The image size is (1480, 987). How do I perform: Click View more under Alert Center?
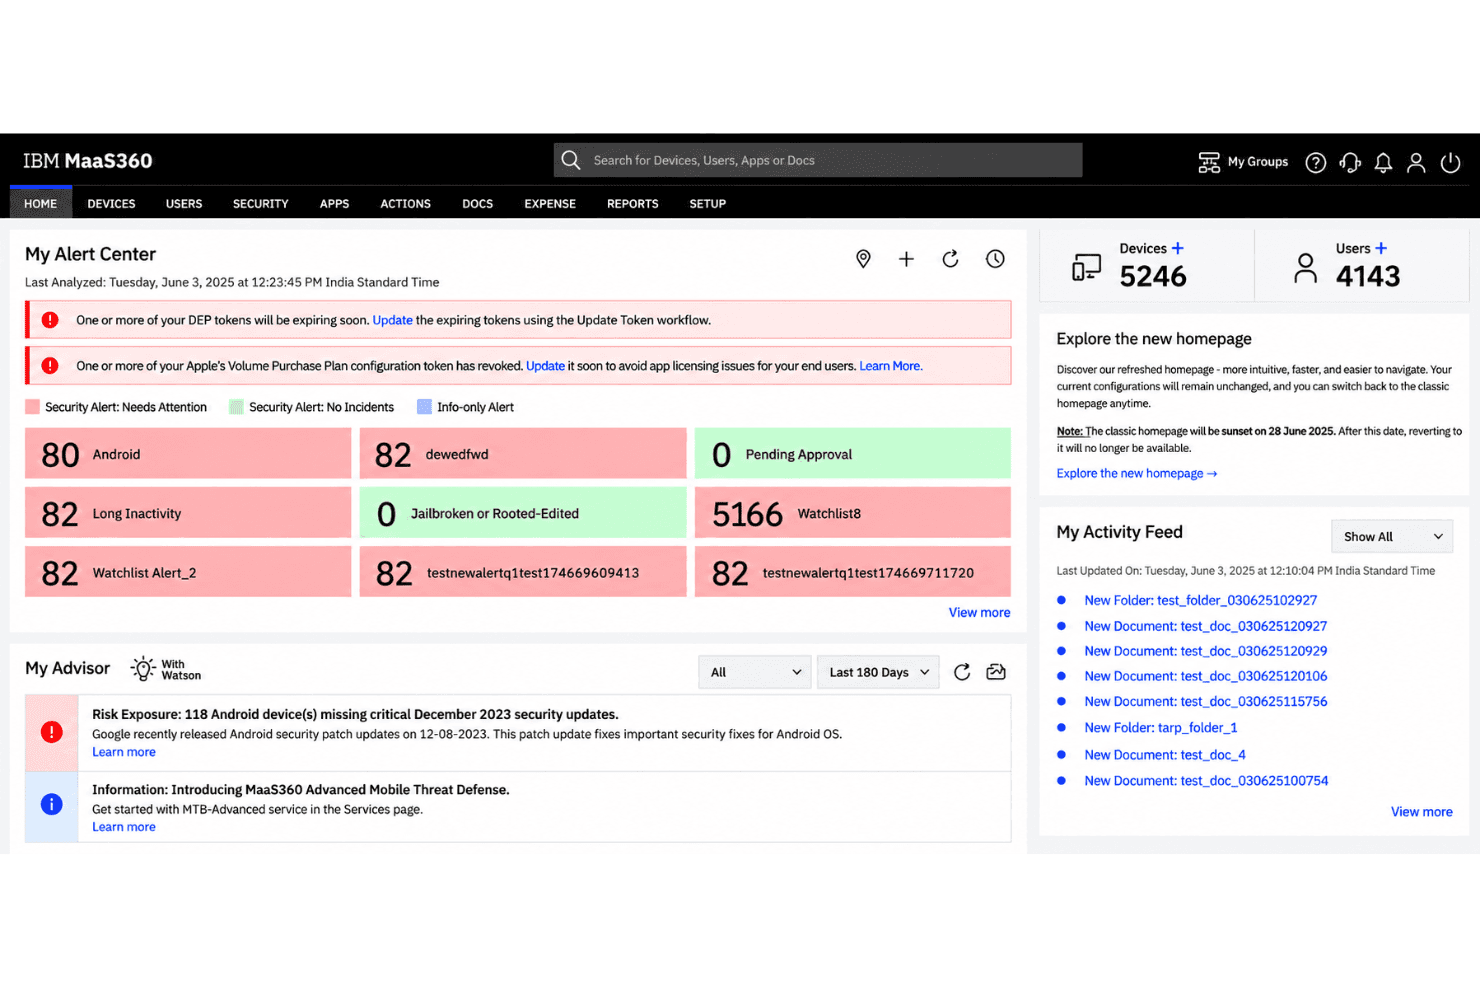pos(979,612)
